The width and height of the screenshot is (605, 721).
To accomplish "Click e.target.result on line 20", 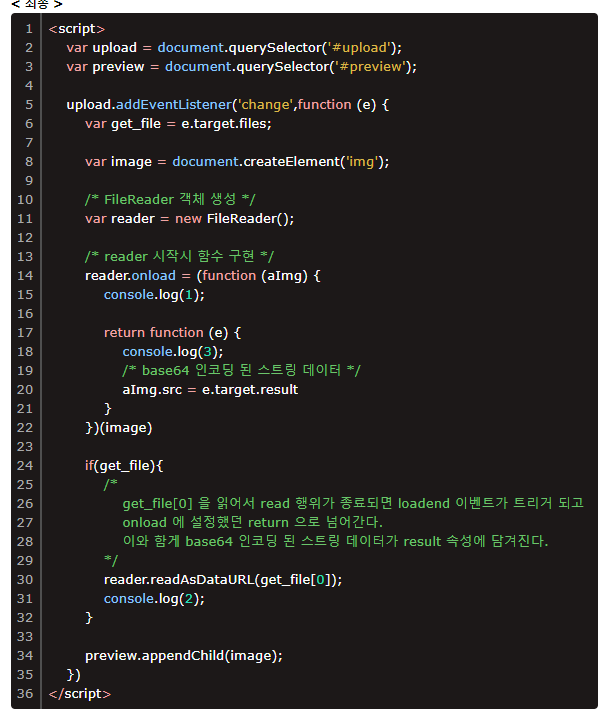I will coord(250,390).
